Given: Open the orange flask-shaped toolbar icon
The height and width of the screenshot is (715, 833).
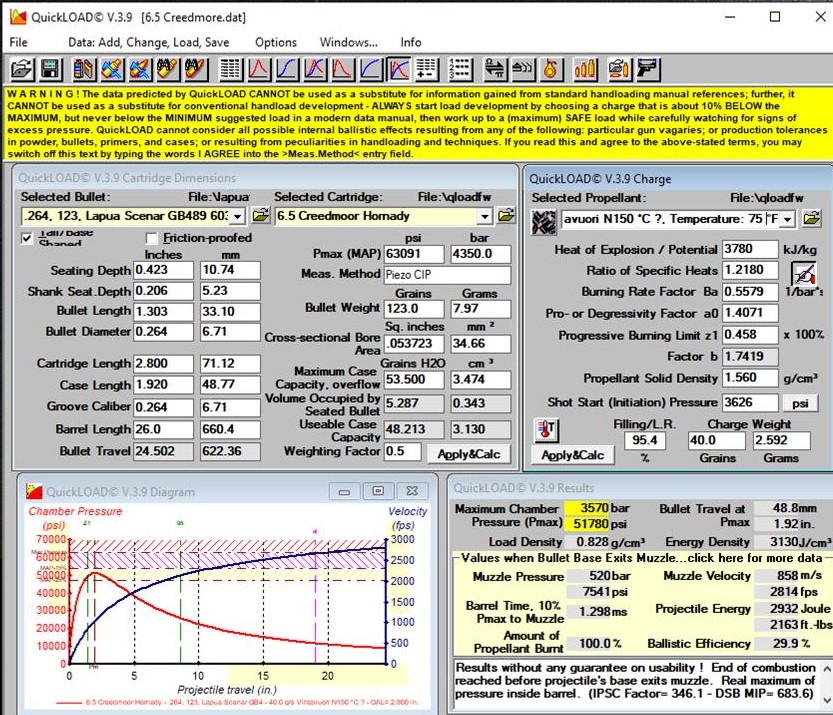Looking at the screenshot, I should [x=551, y=70].
